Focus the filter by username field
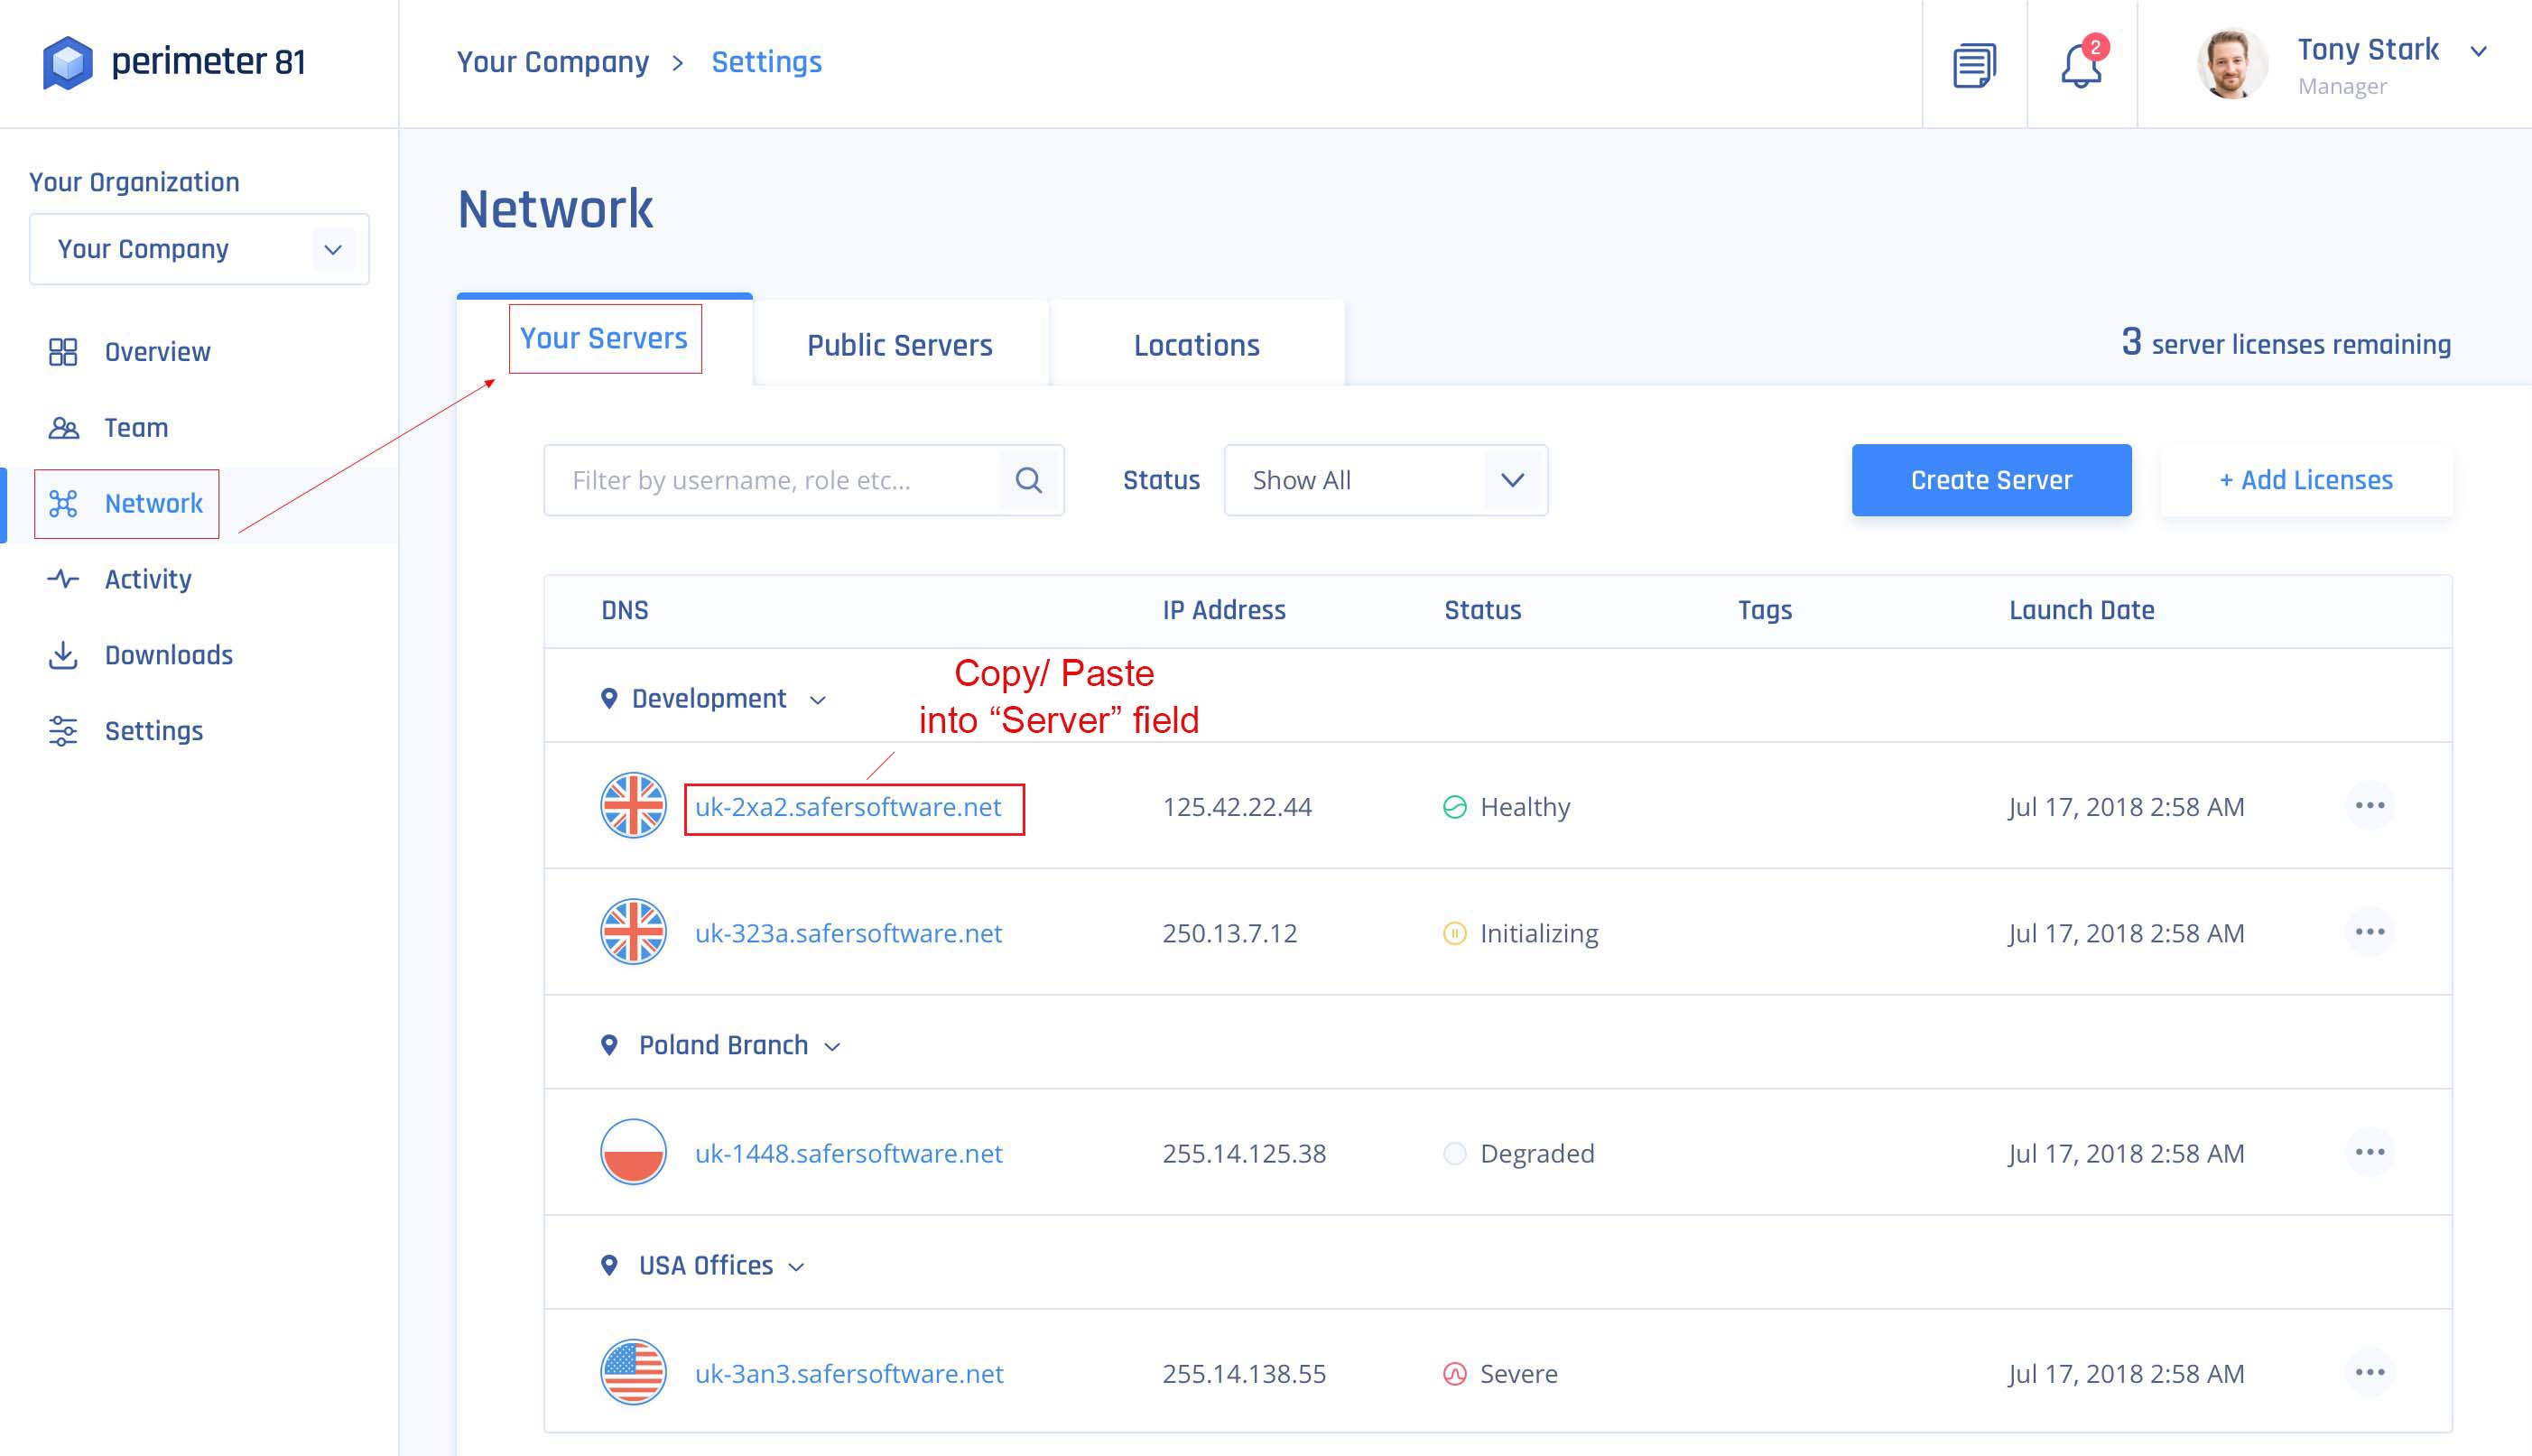This screenshot has width=2532, height=1456. pos(770,481)
